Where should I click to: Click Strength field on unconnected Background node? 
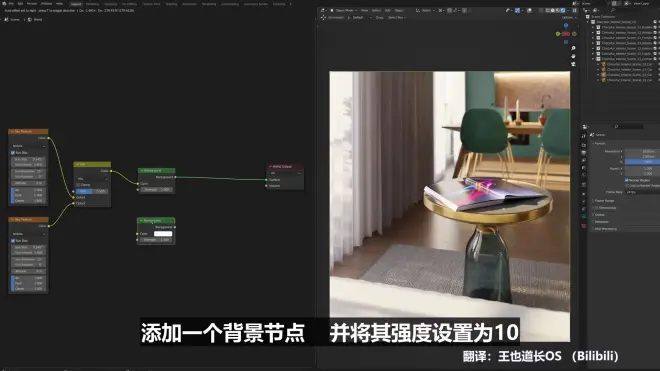coord(156,240)
